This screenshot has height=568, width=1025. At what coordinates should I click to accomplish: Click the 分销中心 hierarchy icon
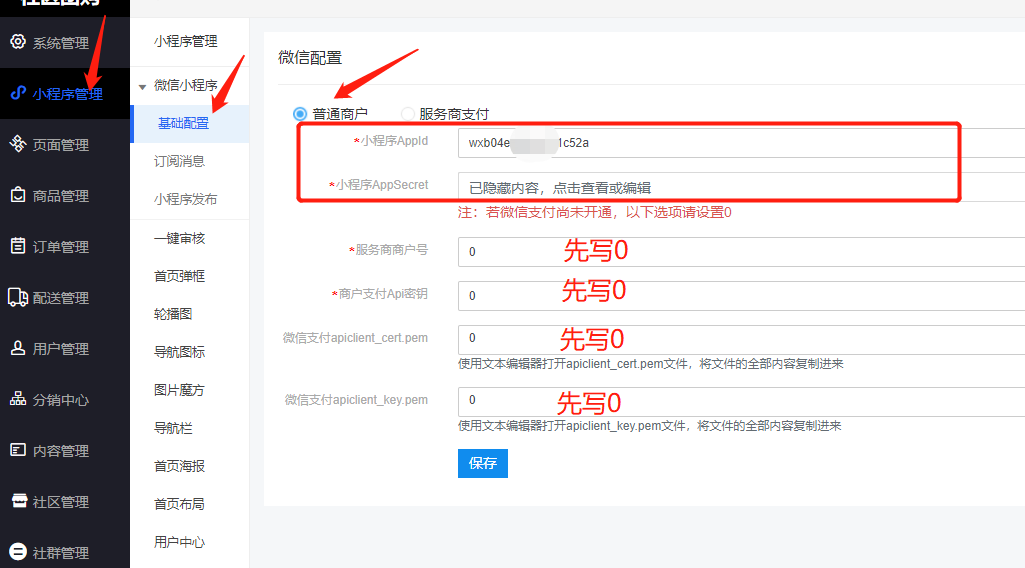pos(18,399)
